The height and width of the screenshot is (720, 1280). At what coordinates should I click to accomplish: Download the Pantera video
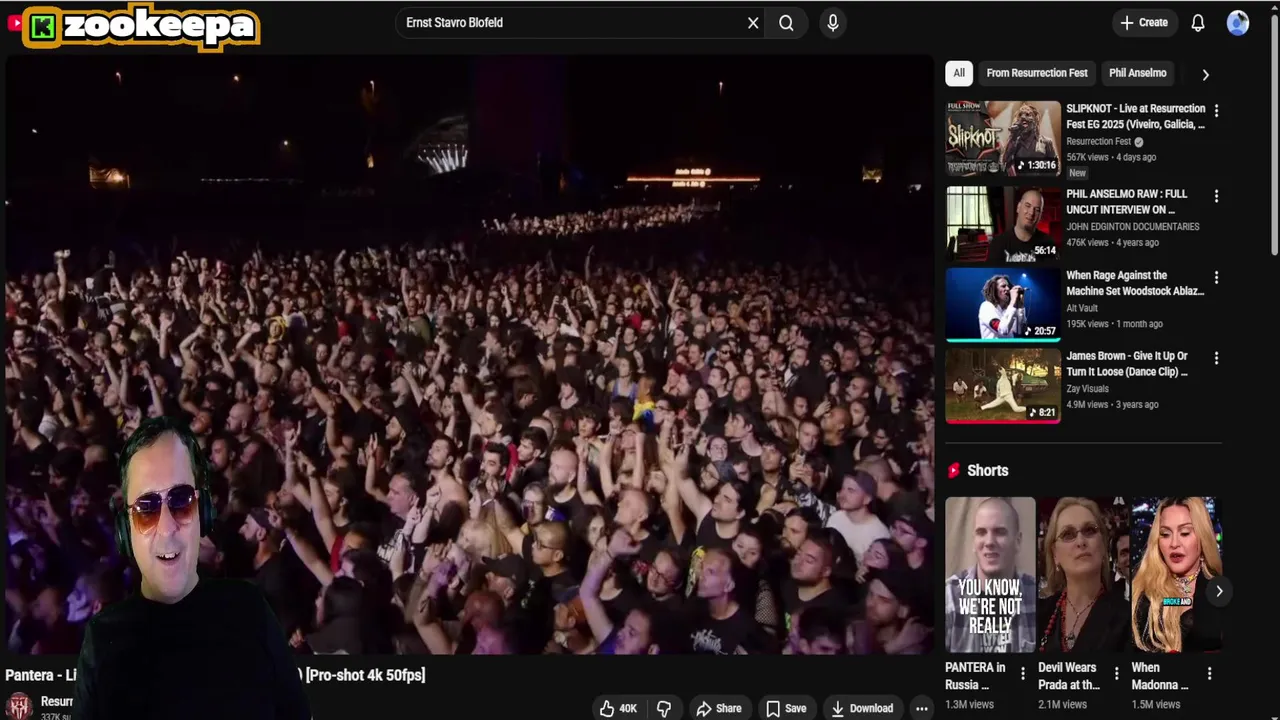[x=862, y=708]
